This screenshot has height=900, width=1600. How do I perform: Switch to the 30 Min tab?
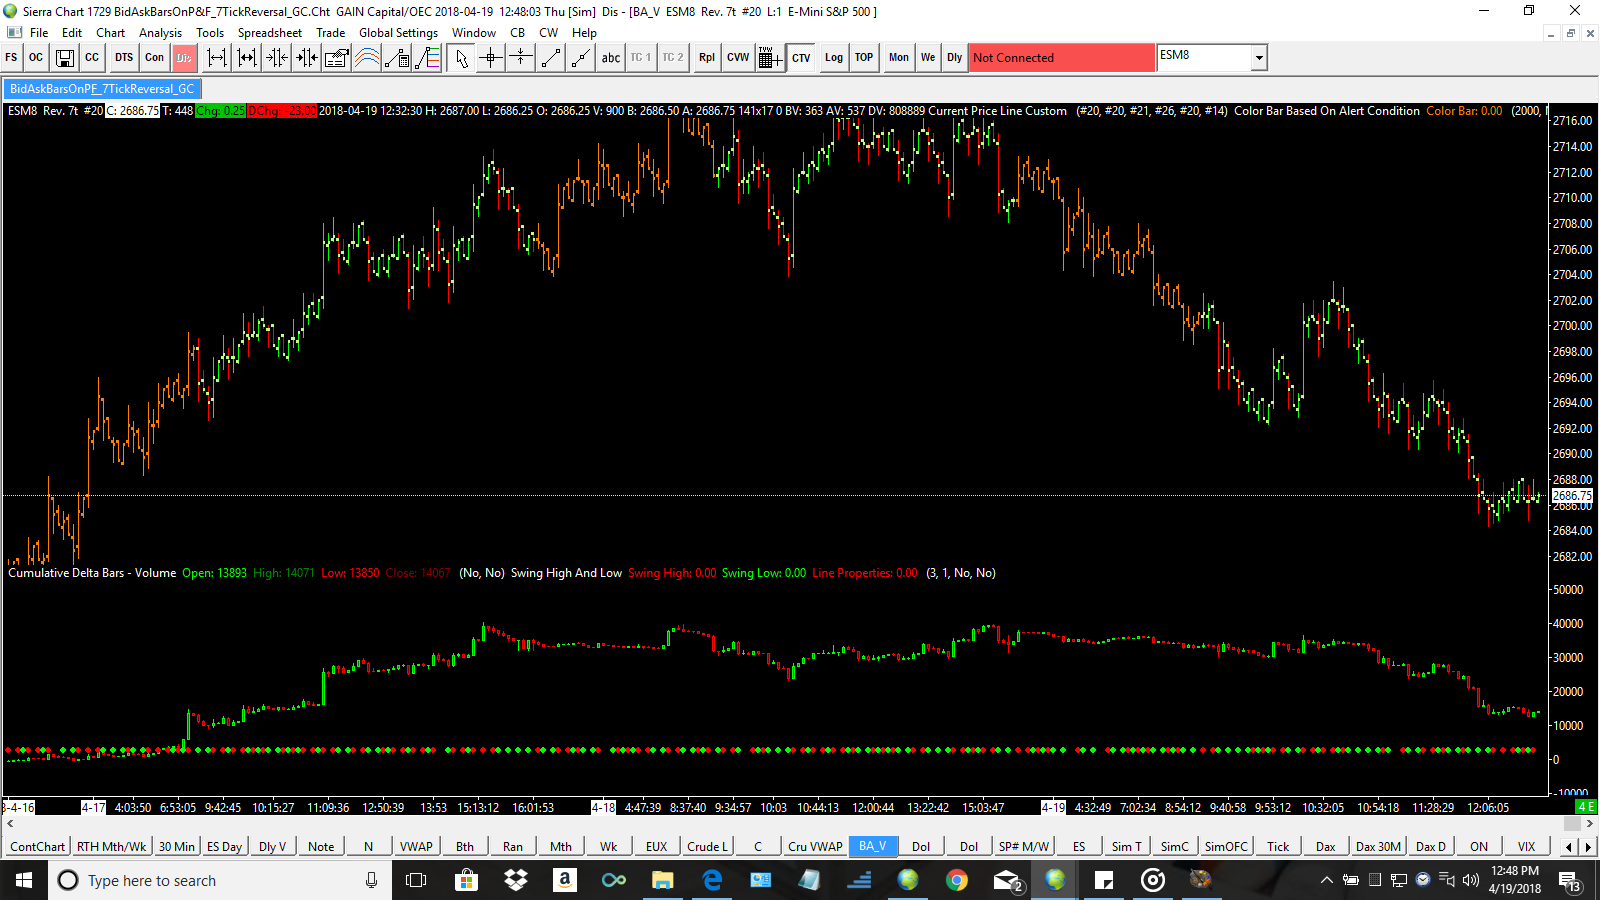[177, 846]
